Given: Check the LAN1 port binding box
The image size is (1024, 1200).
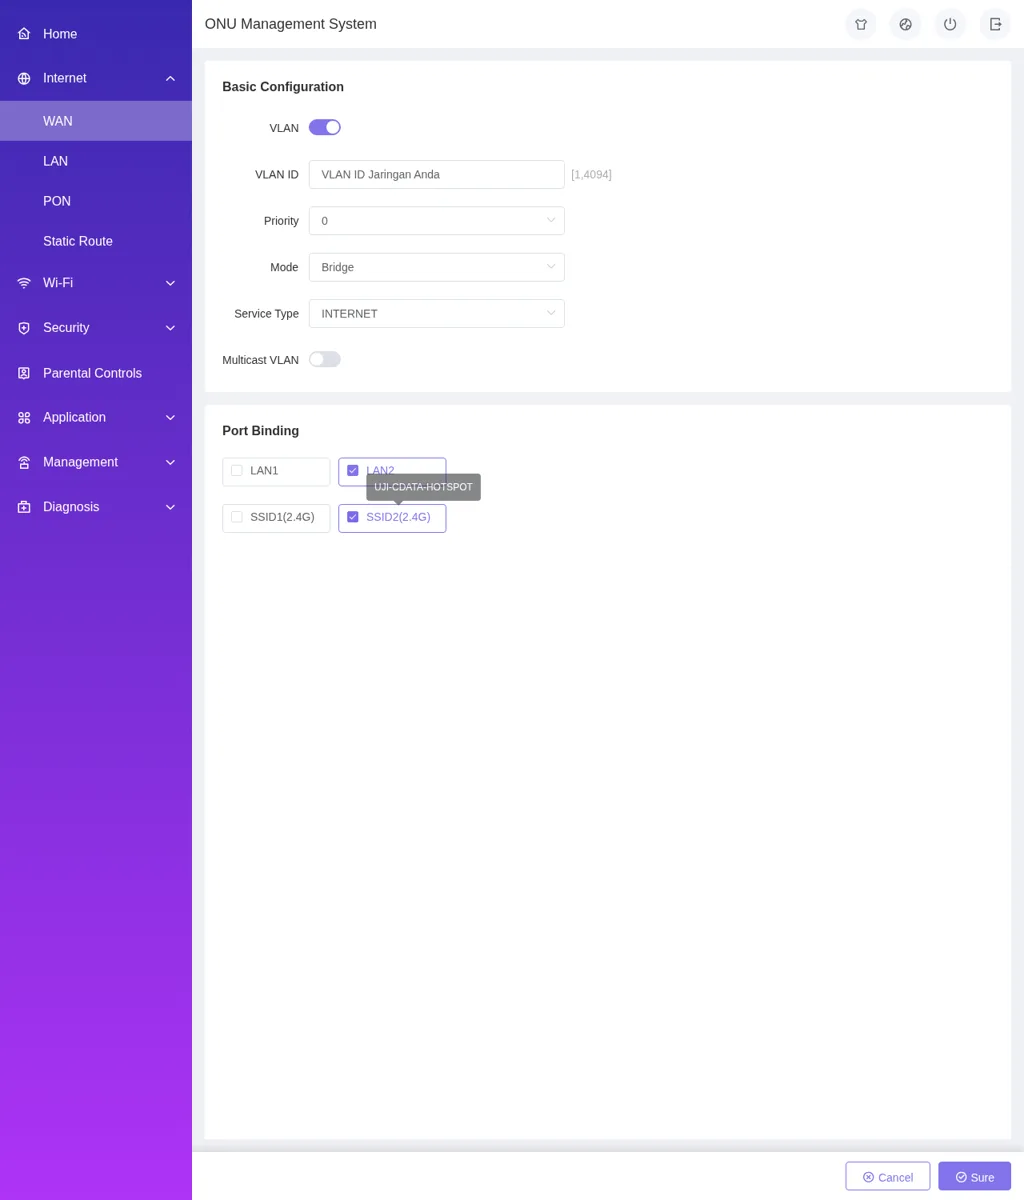Looking at the screenshot, I should pyautogui.click(x=237, y=471).
